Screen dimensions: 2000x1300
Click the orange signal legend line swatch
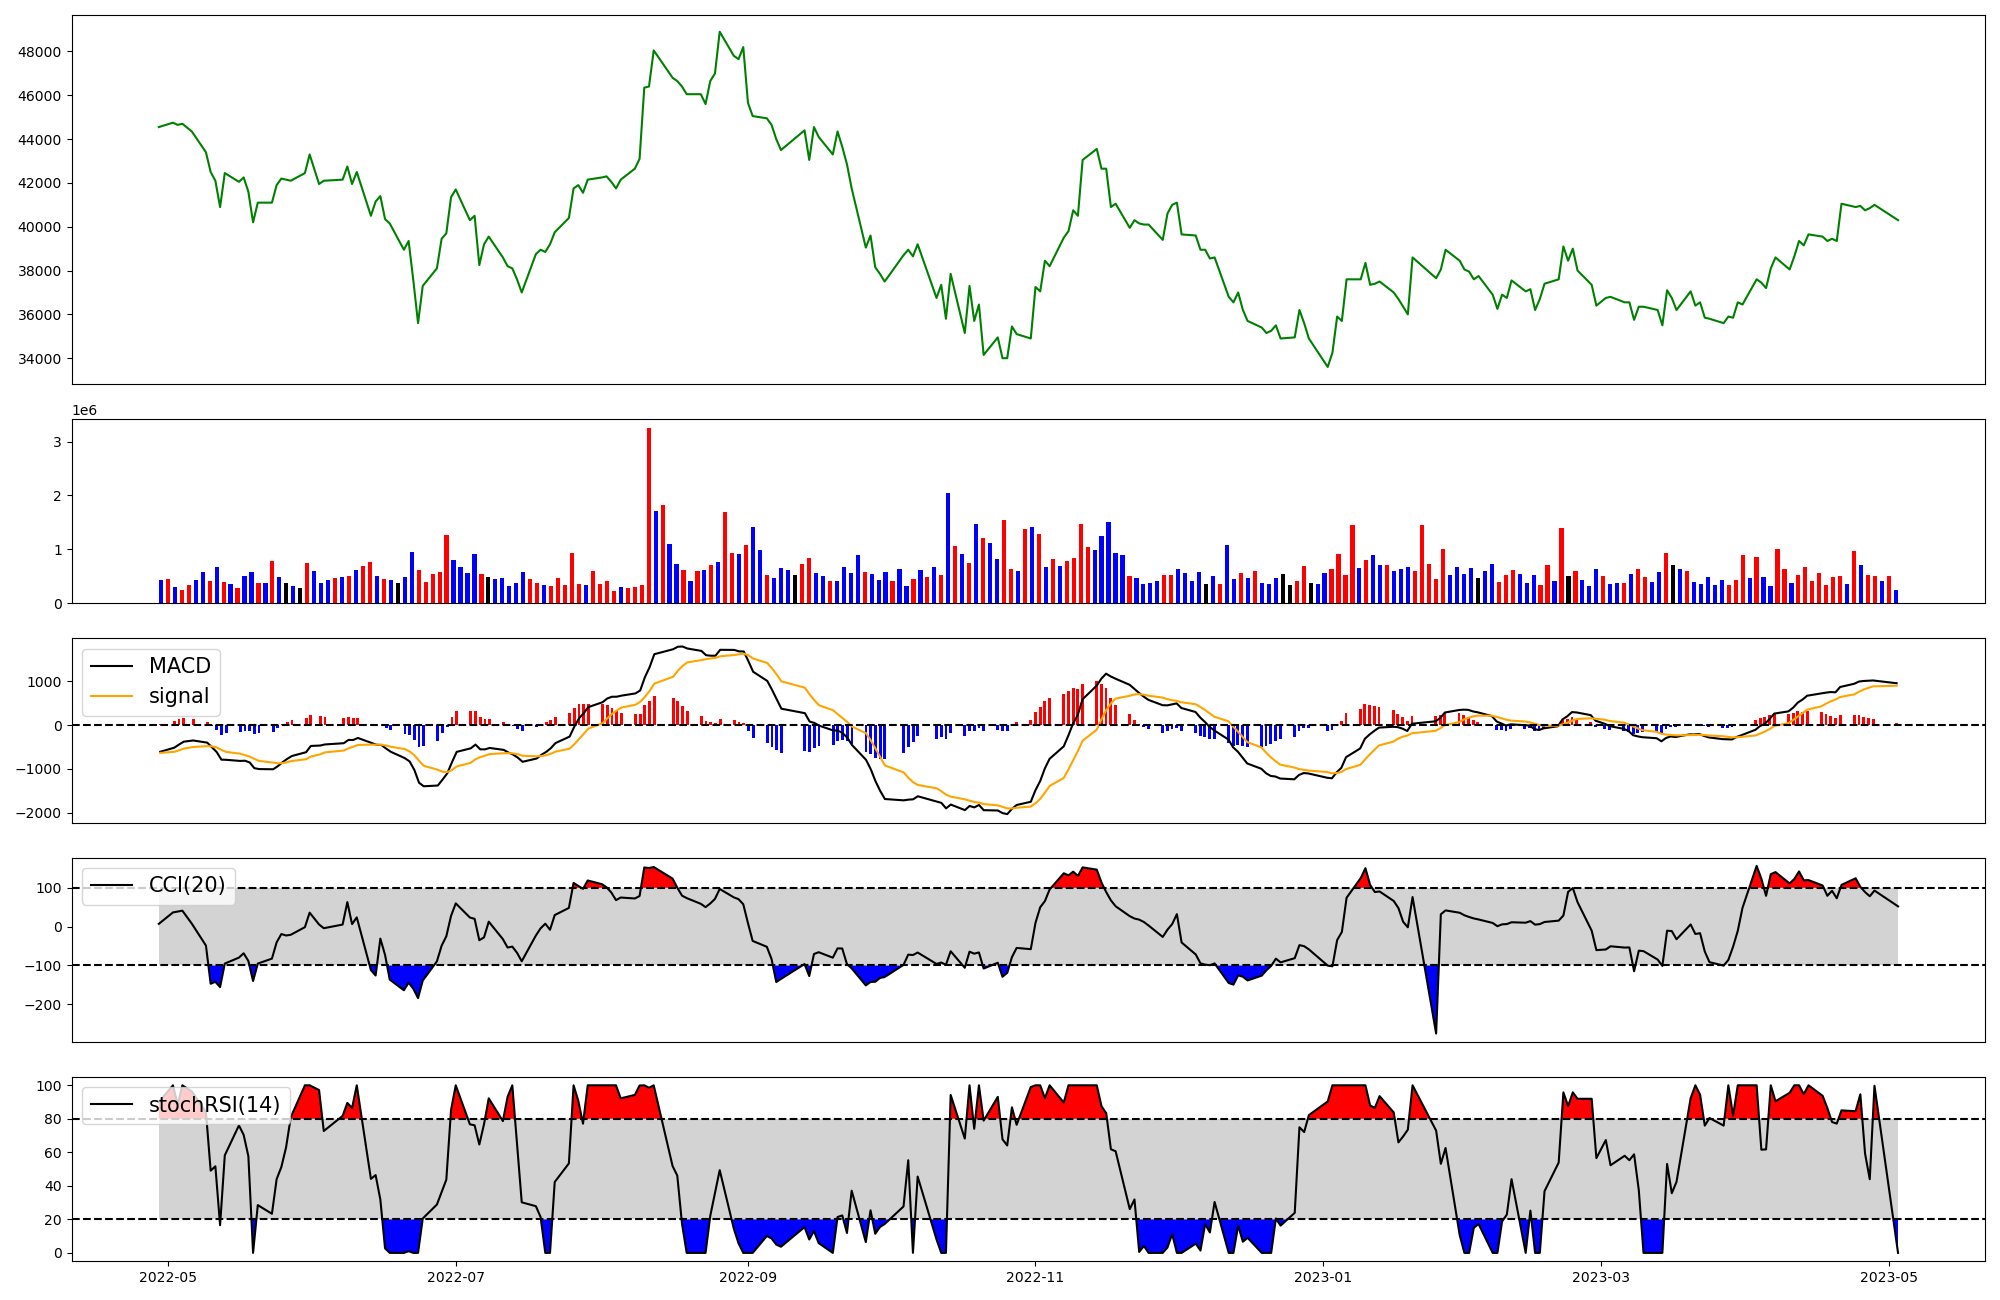pyautogui.click(x=113, y=696)
